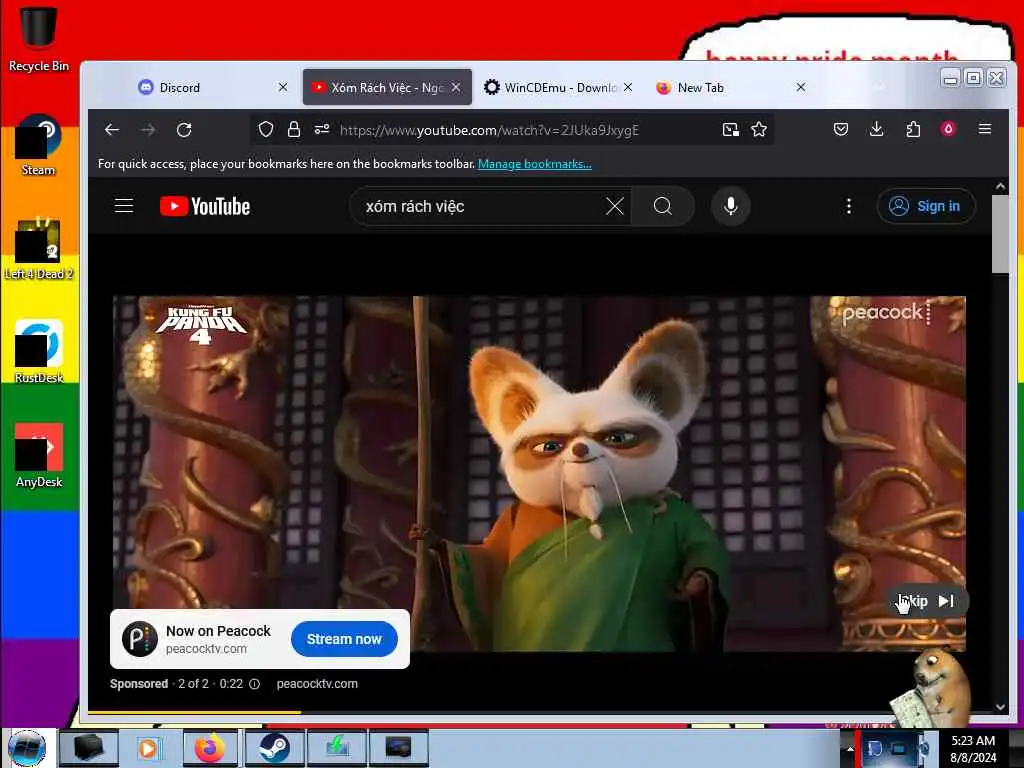1024x768 pixels.
Task: Click the scrollbar down arrow
Action: 1000,707
